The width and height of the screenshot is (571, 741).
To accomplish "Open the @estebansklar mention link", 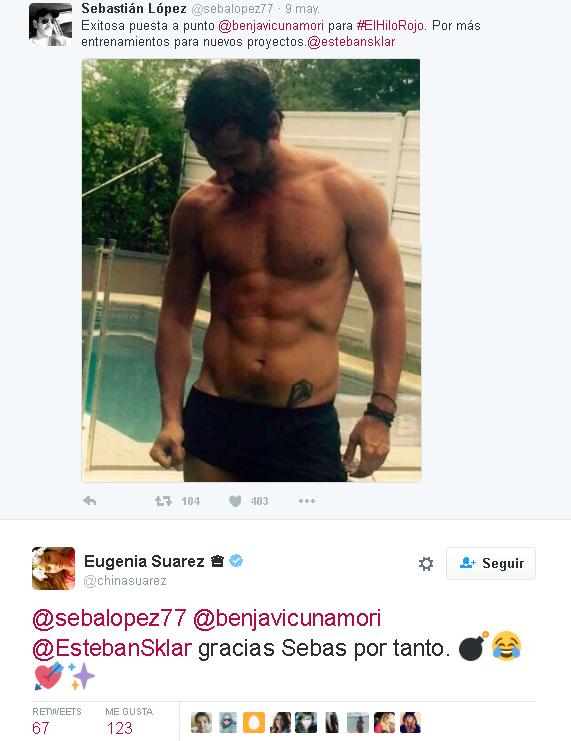I will (351, 42).
